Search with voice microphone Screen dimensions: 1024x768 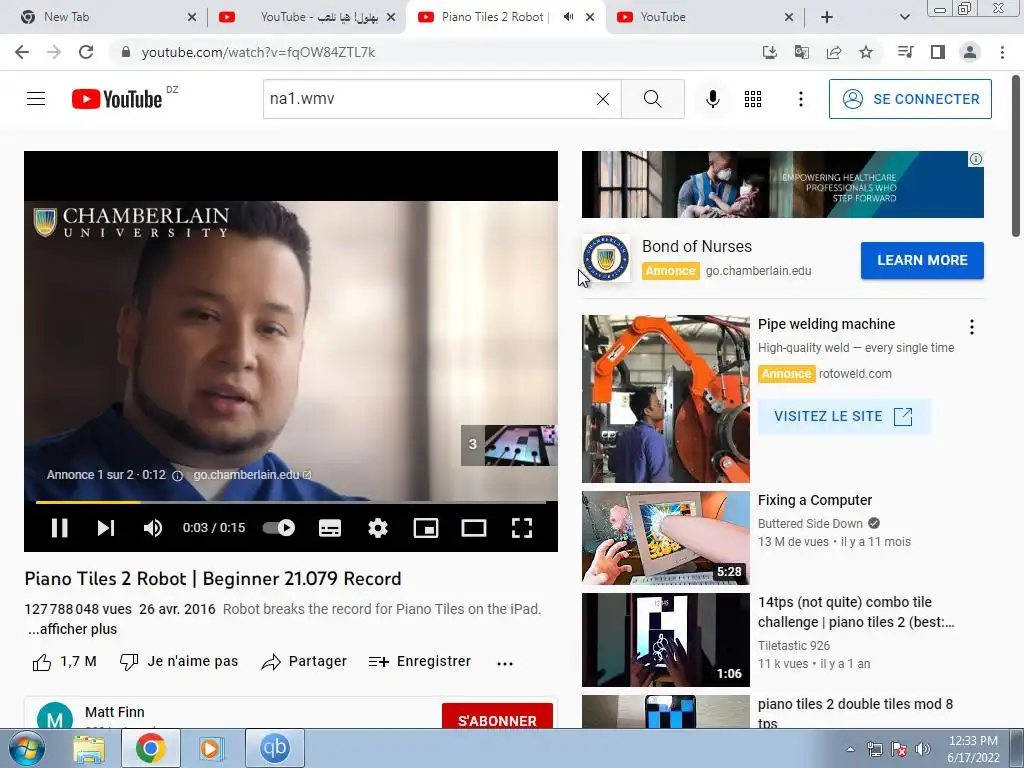[712, 99]
